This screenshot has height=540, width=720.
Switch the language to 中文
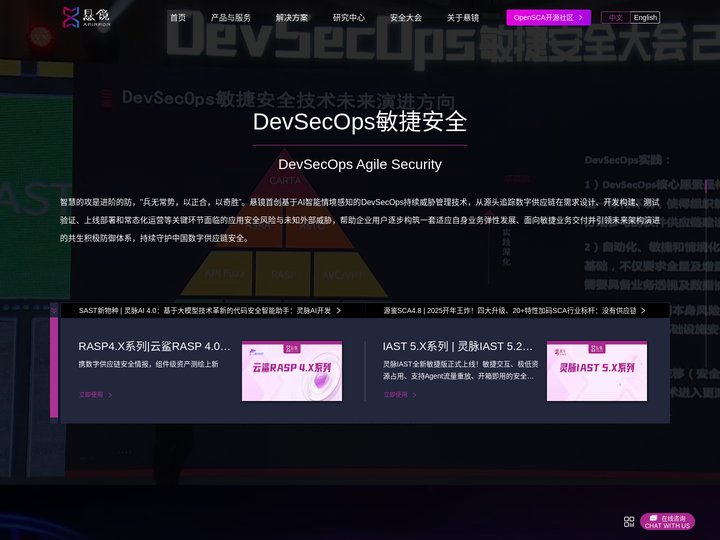click(x=616, y=17)
